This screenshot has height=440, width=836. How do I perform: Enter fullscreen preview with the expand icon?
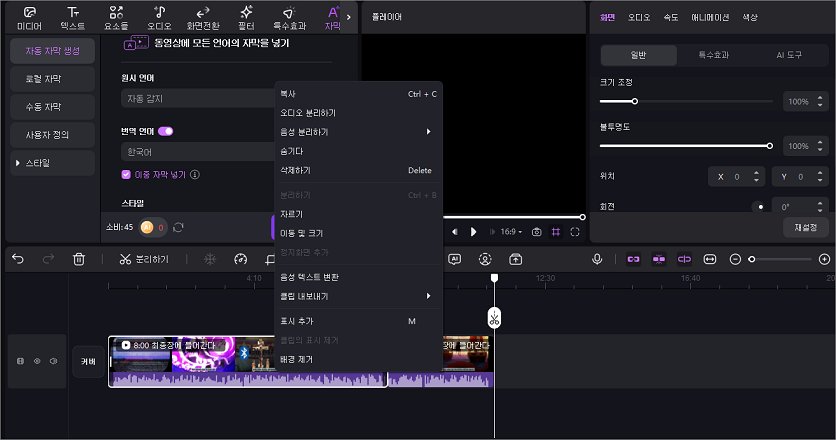tap(575, 232)
